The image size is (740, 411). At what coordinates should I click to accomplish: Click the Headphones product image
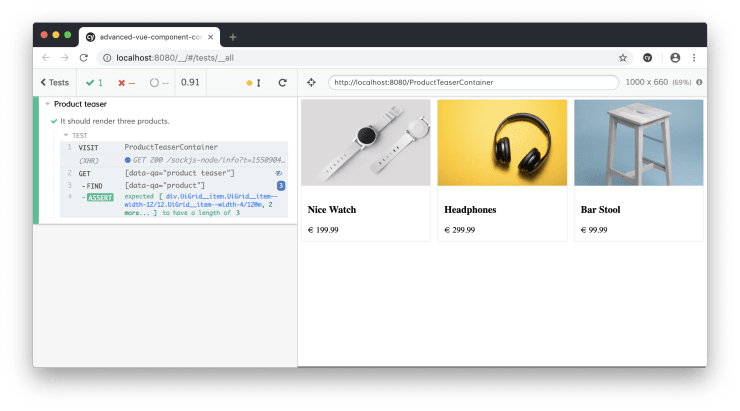pyautogui.click(x=502, y=142)
